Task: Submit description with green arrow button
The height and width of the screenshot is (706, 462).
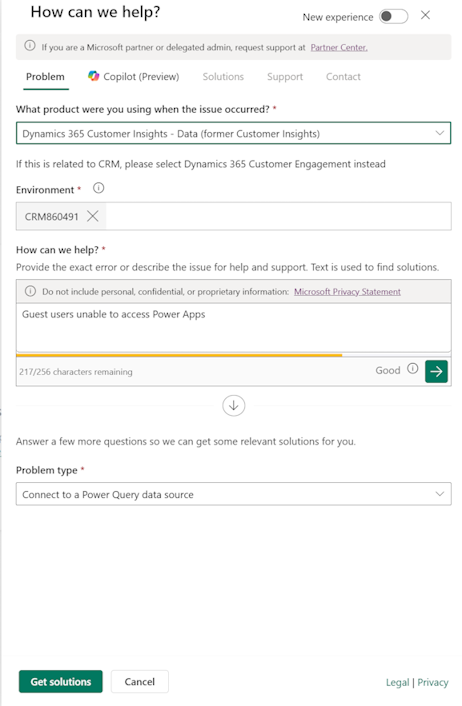Action: (x=436, y=371)
